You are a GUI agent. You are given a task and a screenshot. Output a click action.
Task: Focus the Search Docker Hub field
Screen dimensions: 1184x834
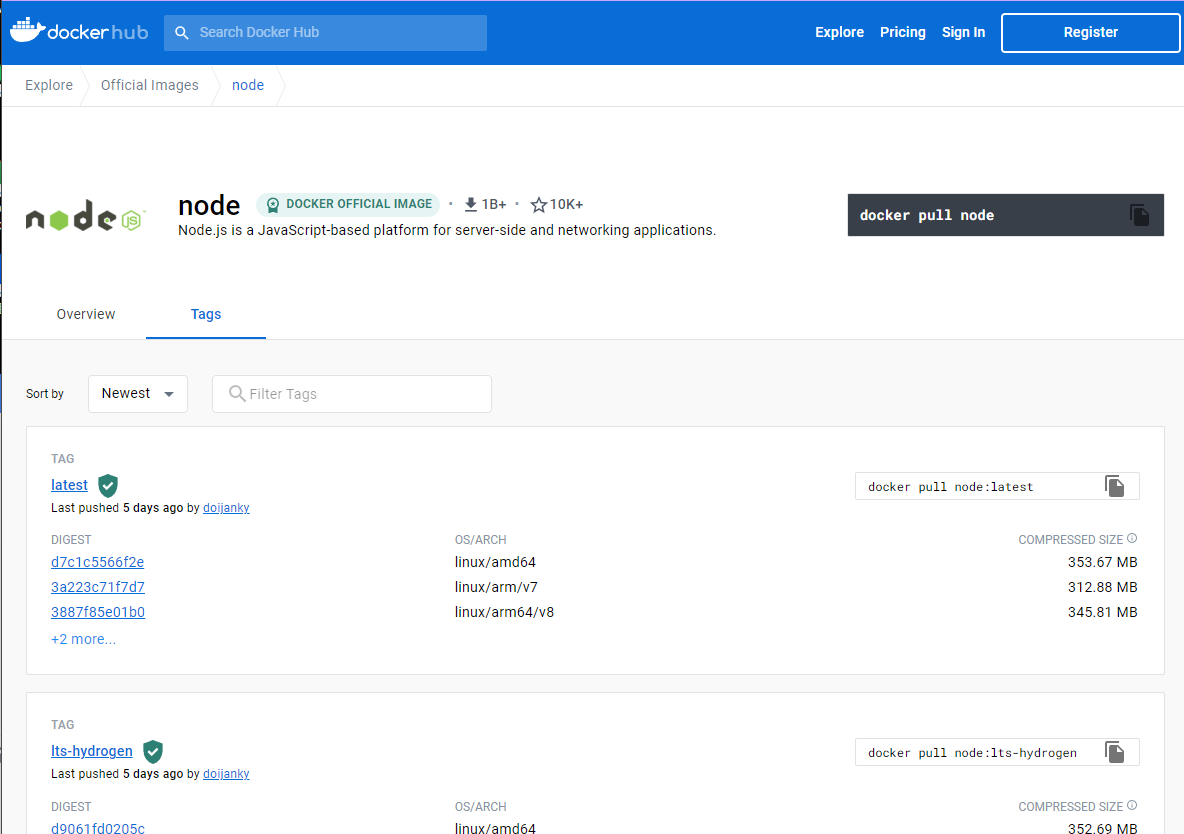click(x=325, y=32)
